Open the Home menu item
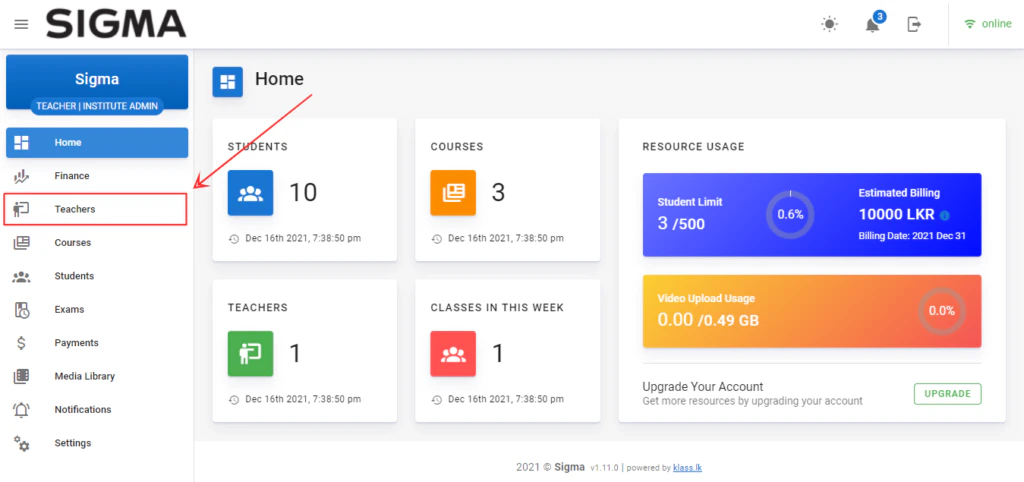This screenshot has height=482, width=1024. pos(97,142)
